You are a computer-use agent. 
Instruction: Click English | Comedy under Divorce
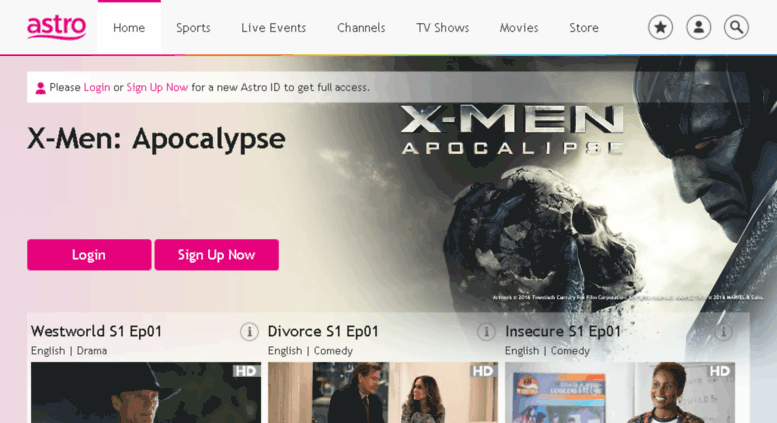[x=310, y=351]
